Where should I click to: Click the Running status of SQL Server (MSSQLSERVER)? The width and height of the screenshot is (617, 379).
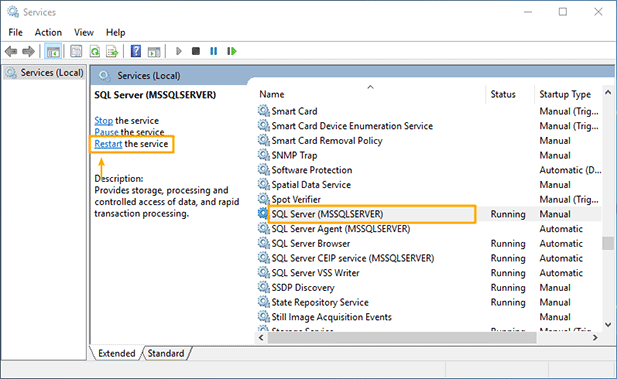tap(508, 214)
